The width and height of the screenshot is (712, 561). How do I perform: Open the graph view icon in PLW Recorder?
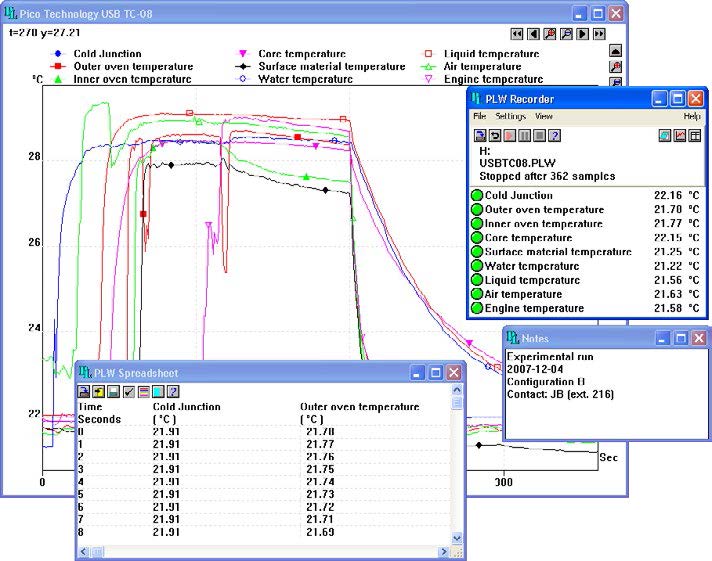tap(680, 136)
